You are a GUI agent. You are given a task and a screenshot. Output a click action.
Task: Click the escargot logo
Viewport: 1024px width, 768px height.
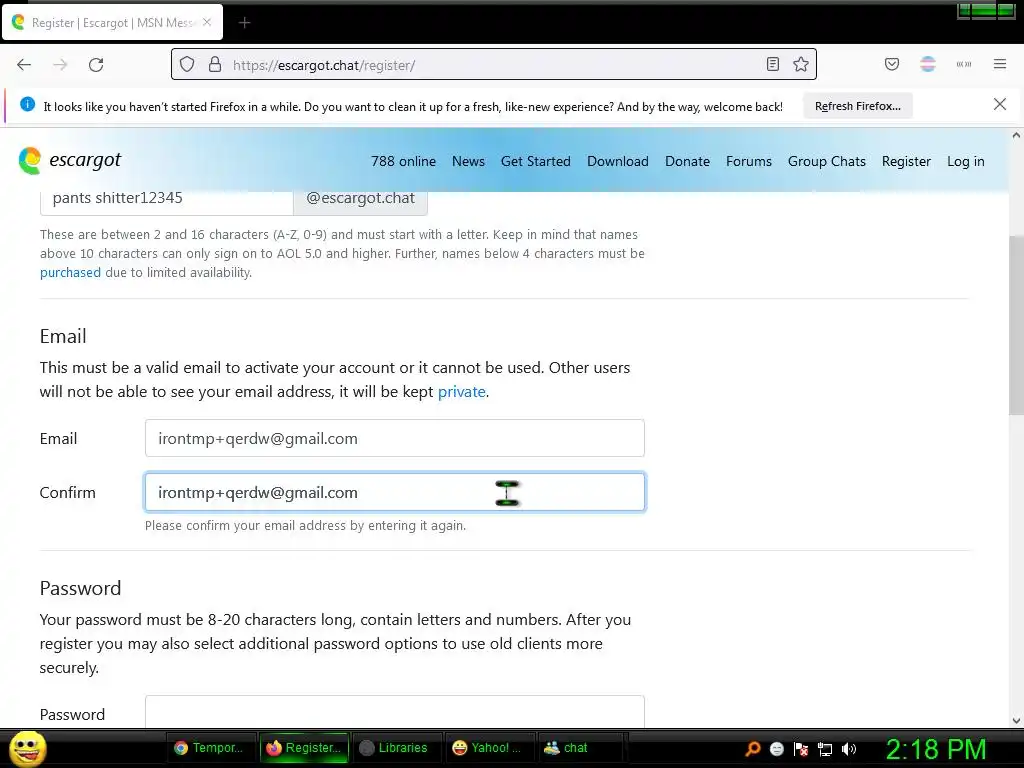pyautogui.click(x=69, y=161)
